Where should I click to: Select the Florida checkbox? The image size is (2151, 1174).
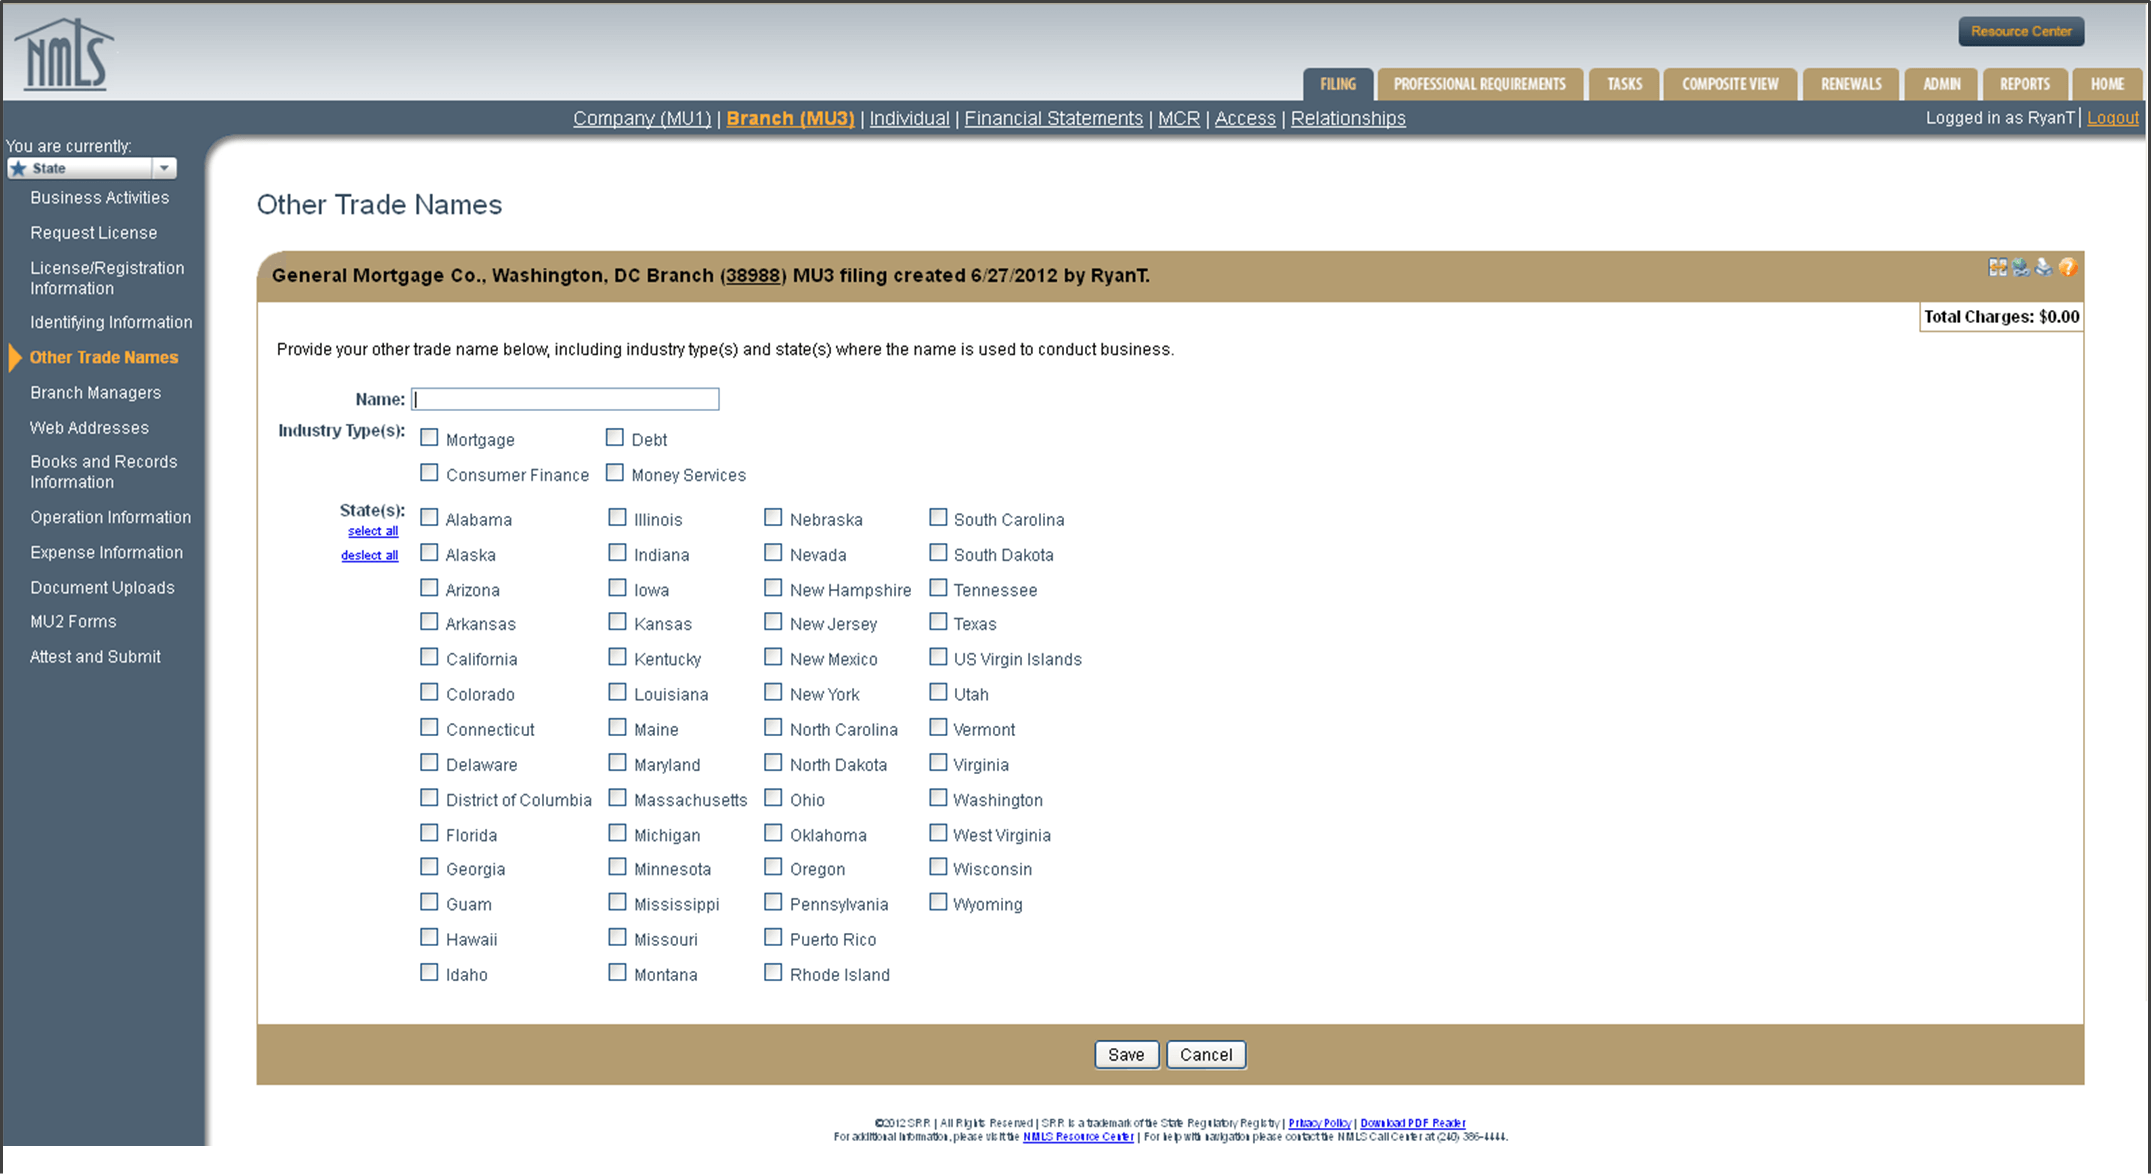(x=429, y=833)
